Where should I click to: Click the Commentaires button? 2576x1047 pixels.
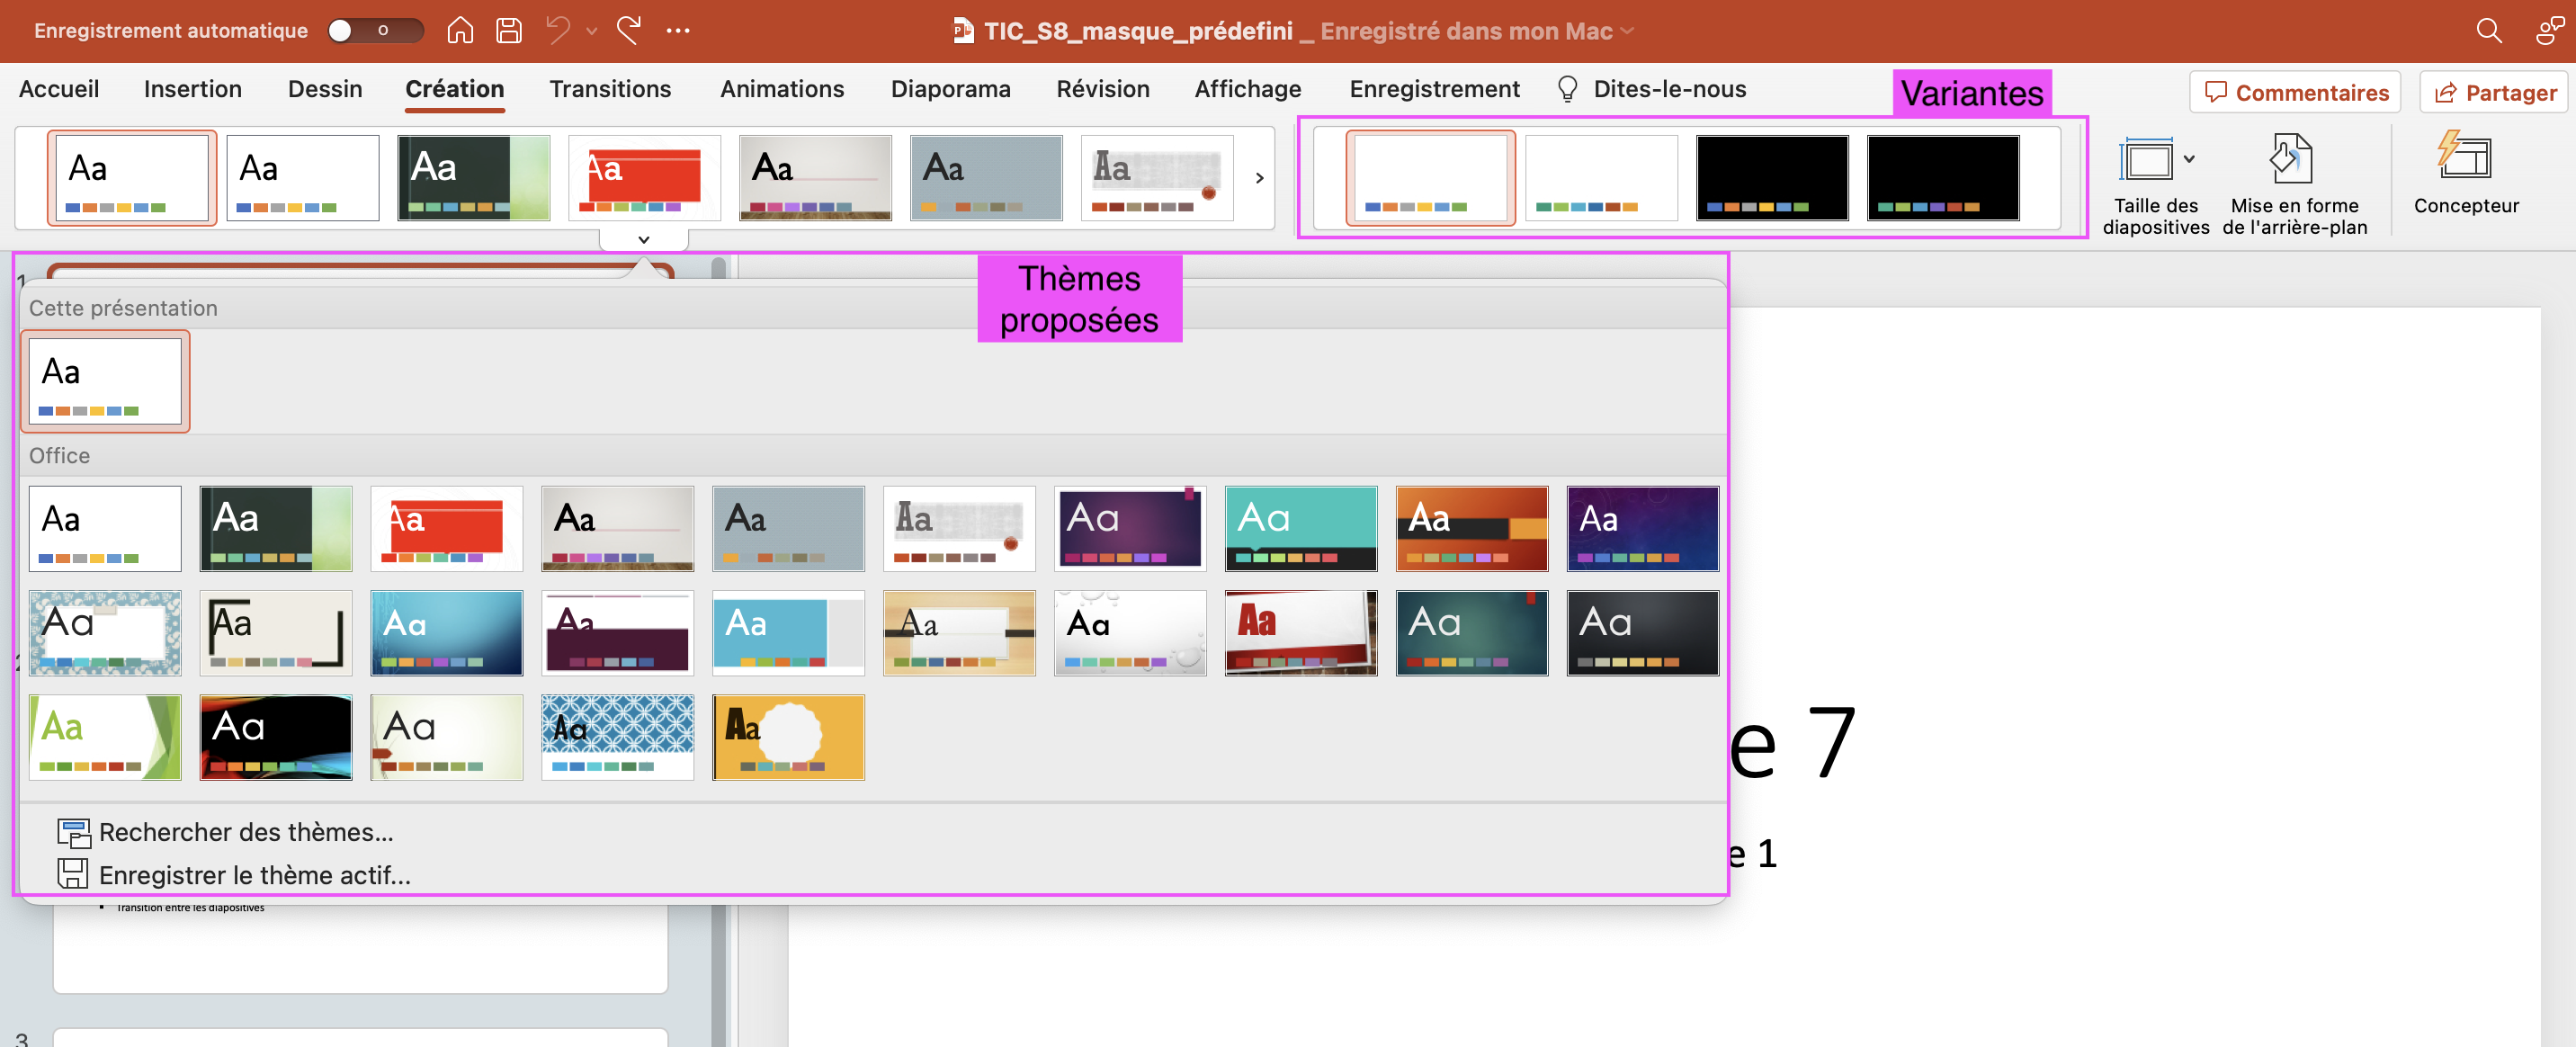(2295, 92)
